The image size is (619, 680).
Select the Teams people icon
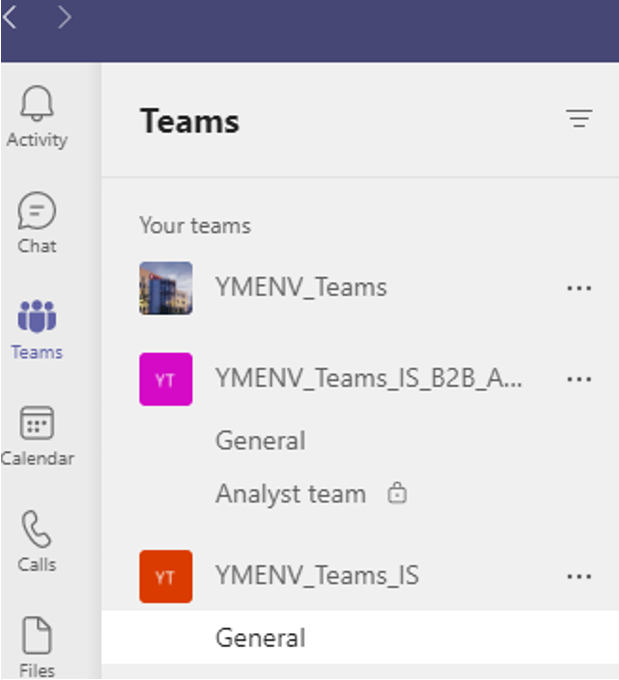(x=37, y=316)
